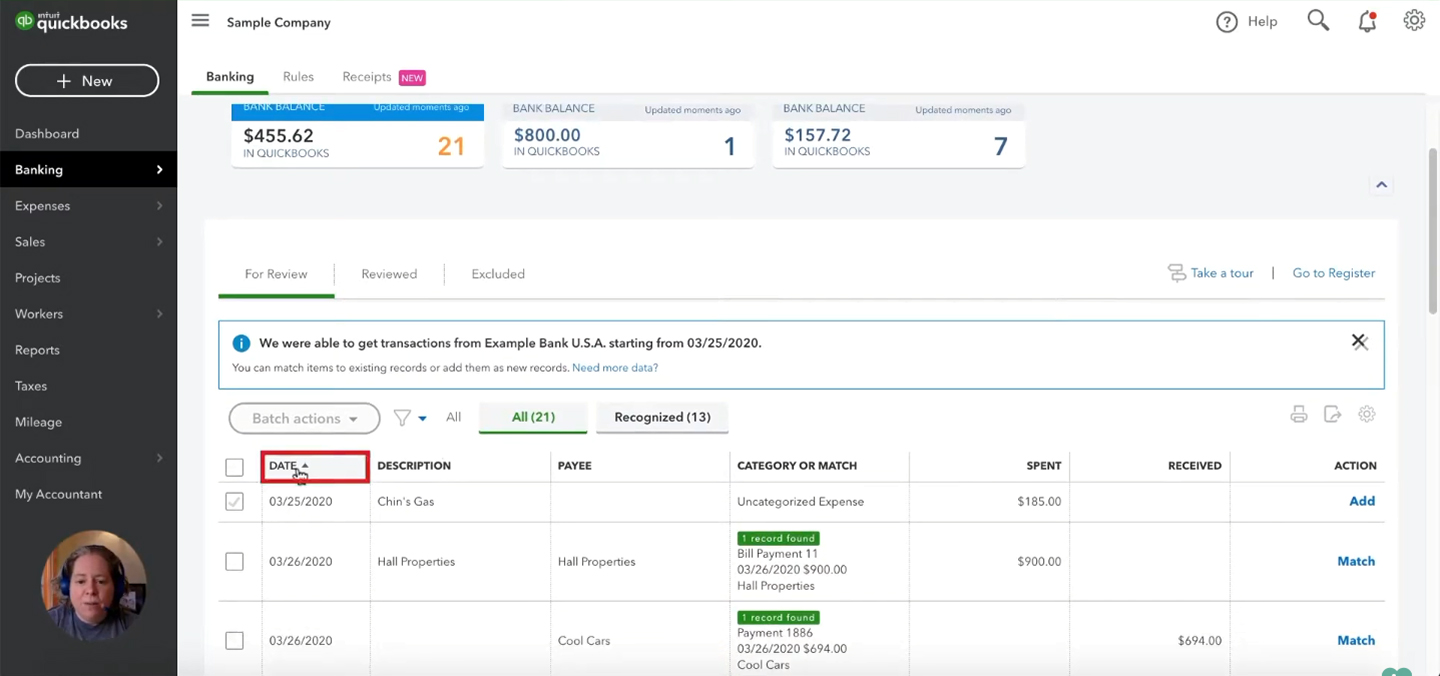The image size is (1440, 676).
Task: Click the RECEIVED column header
Action: point(1194,466)
